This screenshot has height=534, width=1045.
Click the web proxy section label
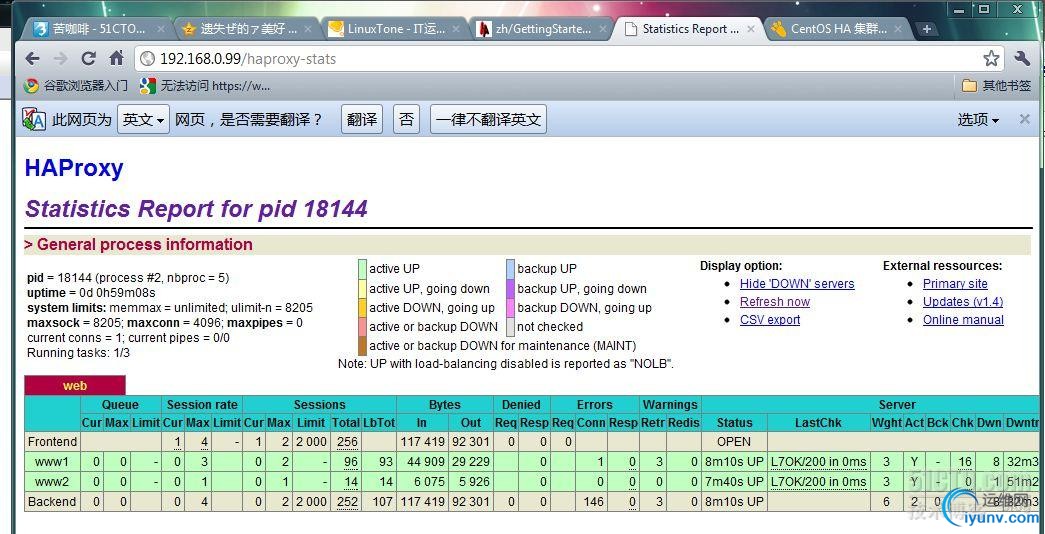pos(75,385)
